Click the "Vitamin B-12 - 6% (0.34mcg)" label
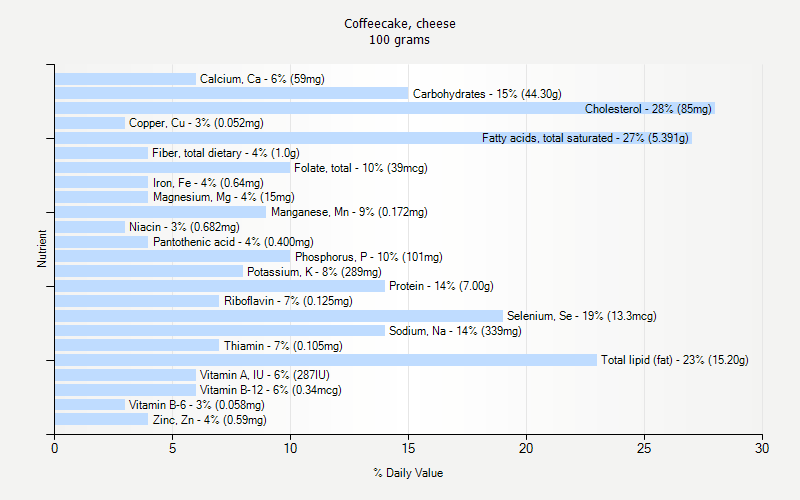The image size is (800, 500). [x=270, y=390]
